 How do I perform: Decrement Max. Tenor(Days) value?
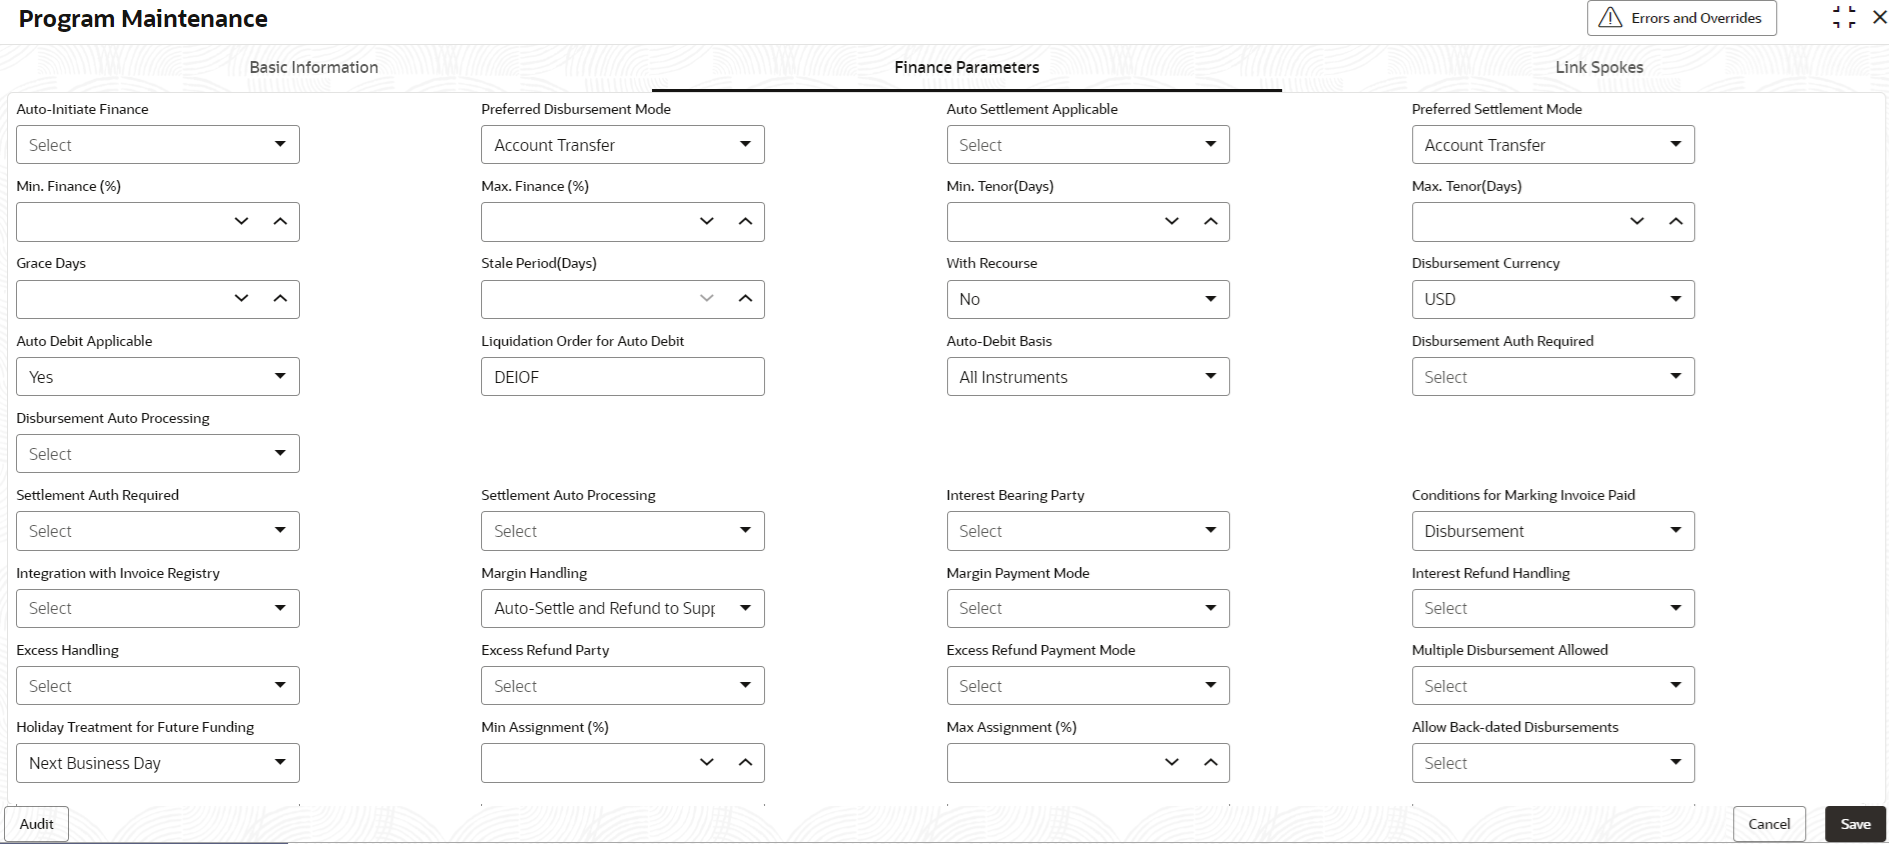pos(1637,222)
